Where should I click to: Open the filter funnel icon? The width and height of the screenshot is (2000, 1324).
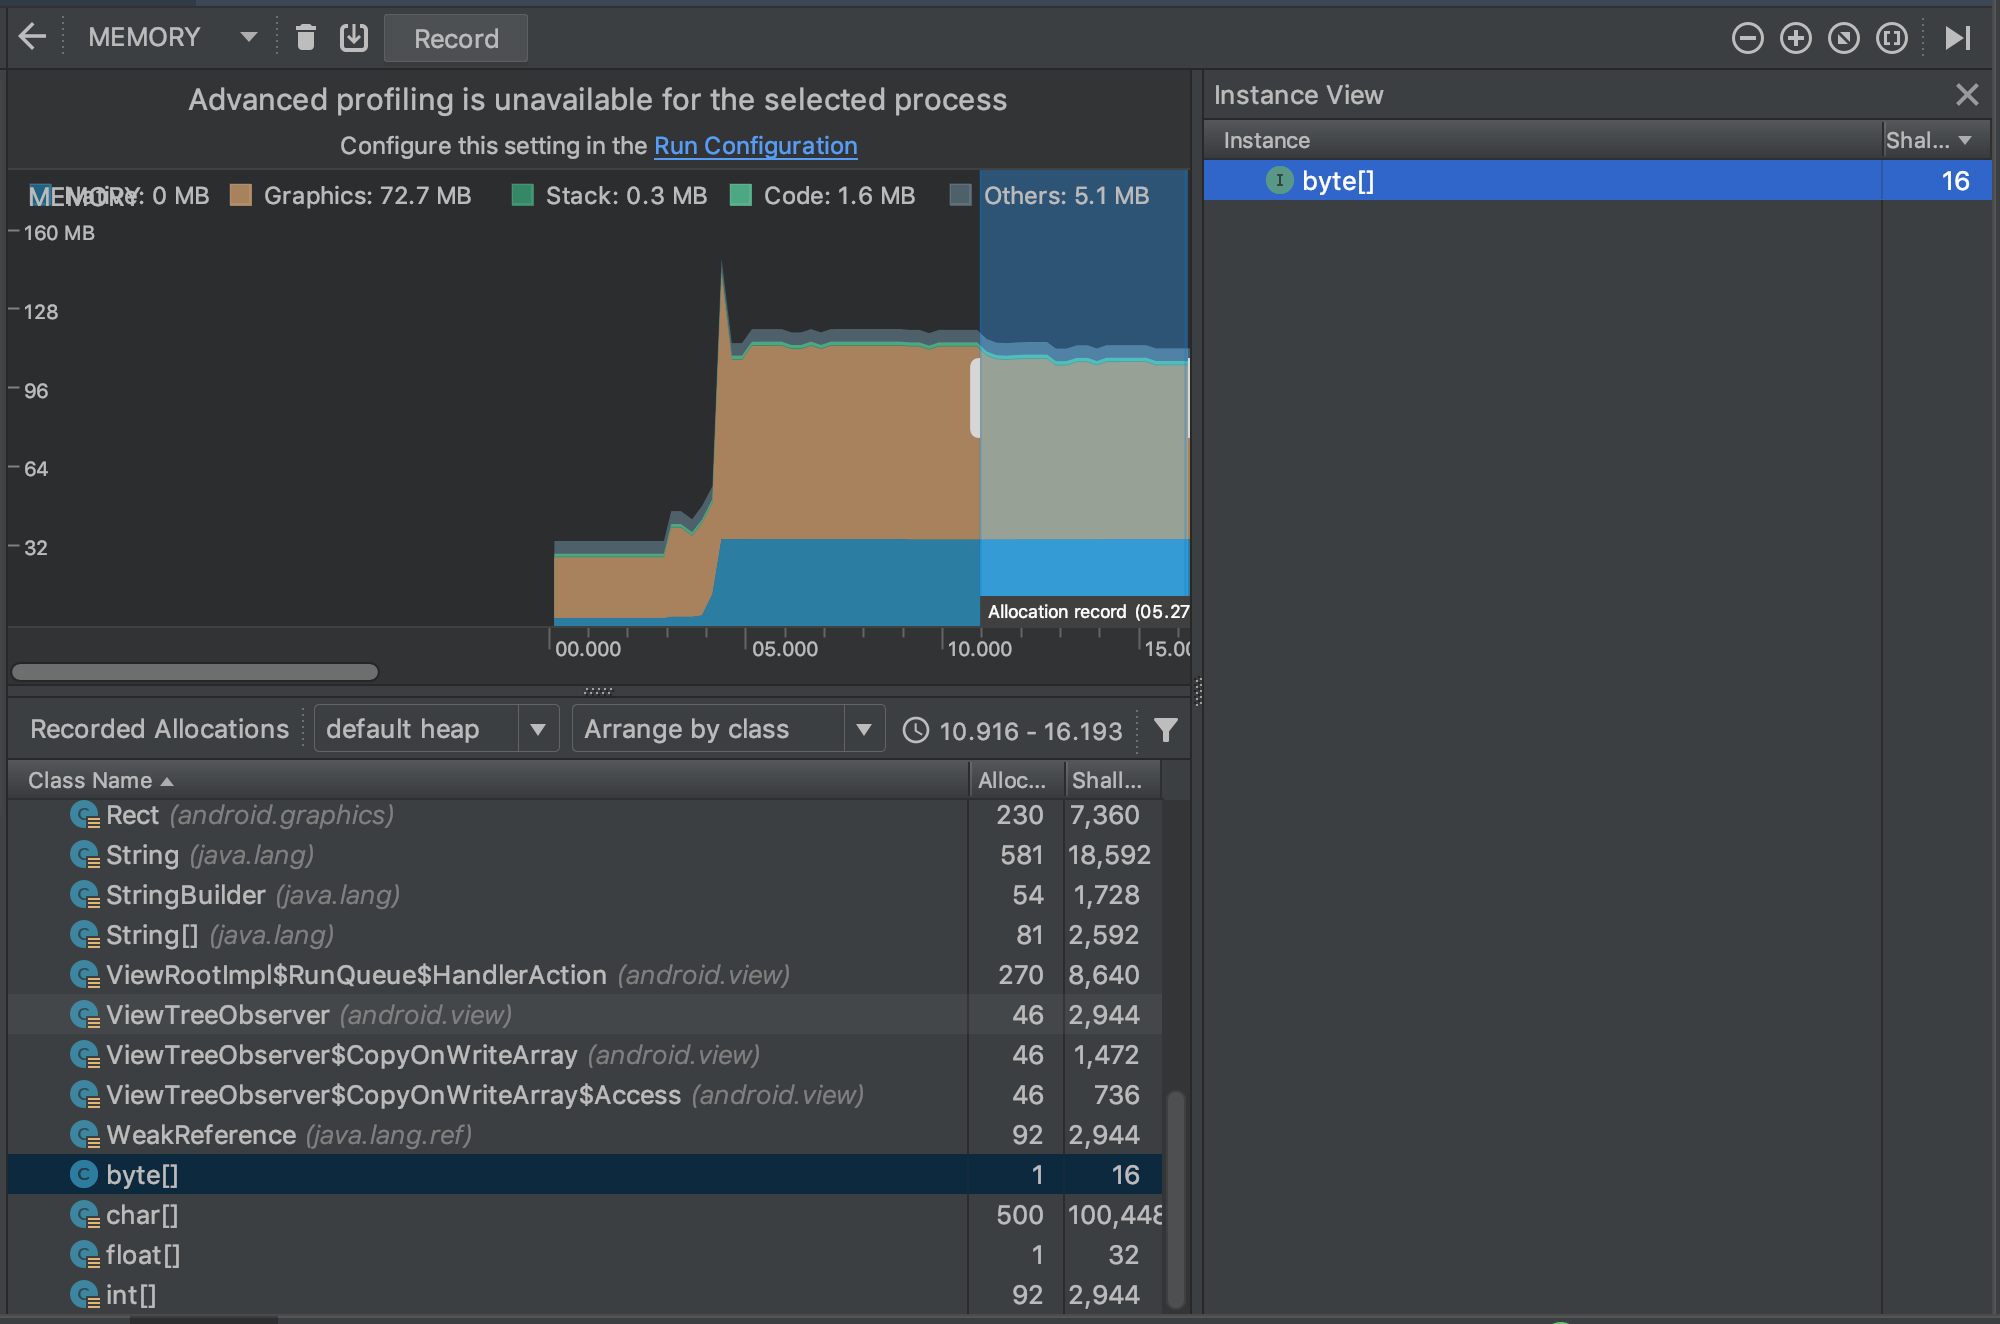1165,730
